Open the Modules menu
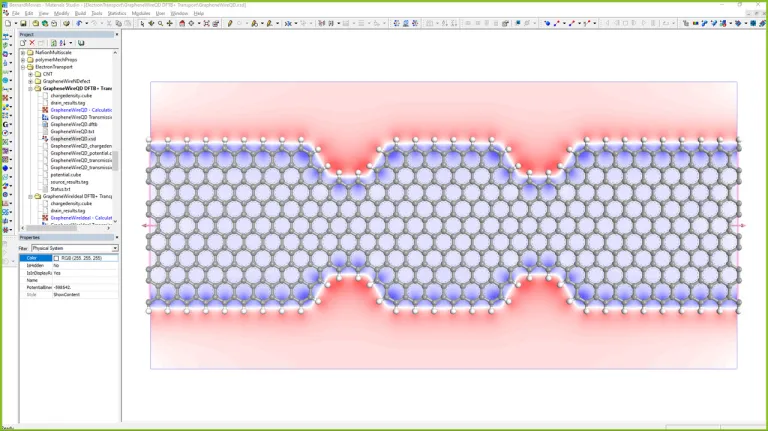Viewport: 768px width, 431px height. click(x=141, y=13)
